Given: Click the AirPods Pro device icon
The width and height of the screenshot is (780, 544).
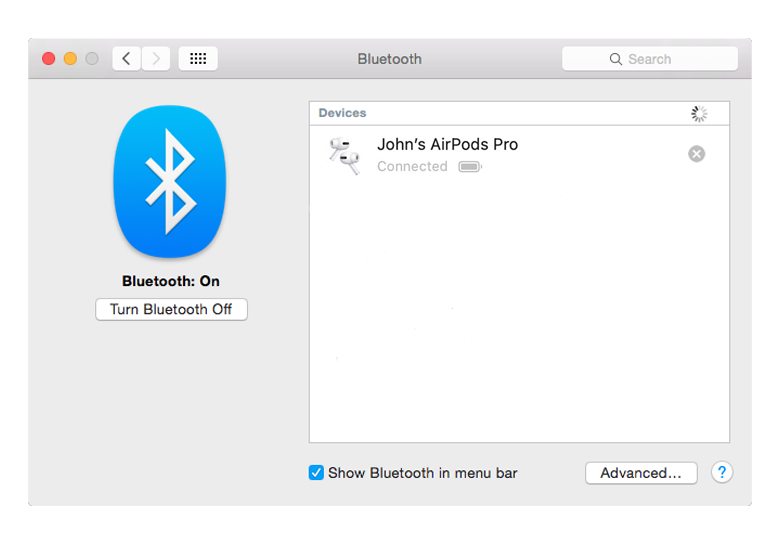Looking at the screenshot, I should [343, 155].
